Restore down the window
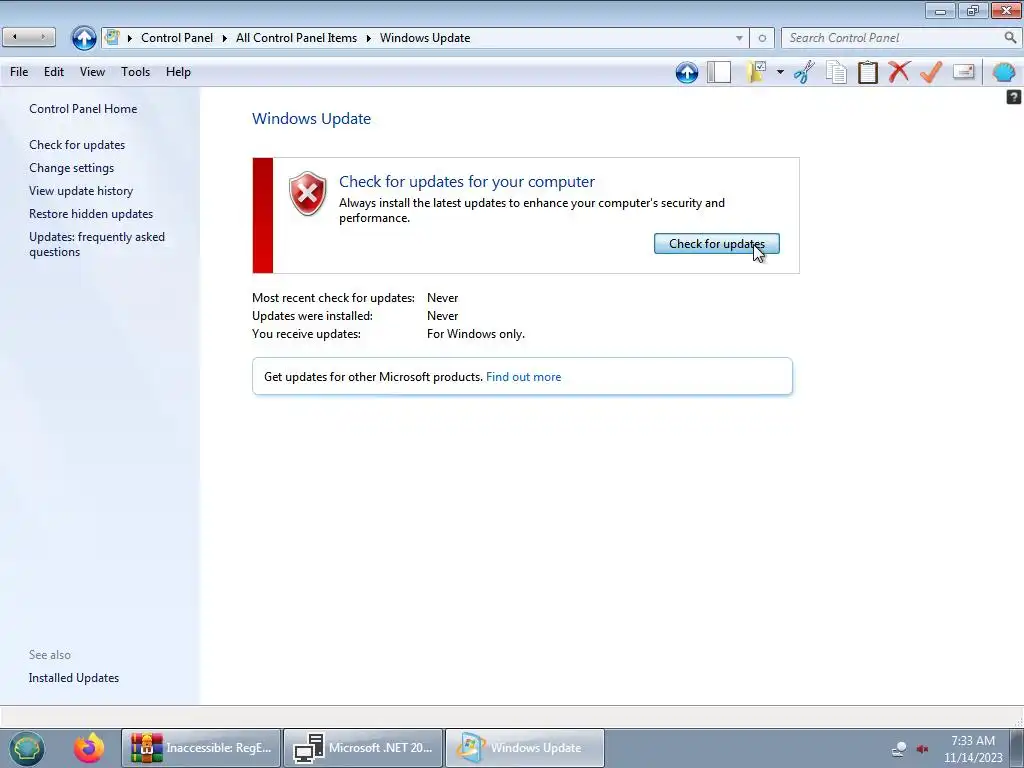 [972, 10]
